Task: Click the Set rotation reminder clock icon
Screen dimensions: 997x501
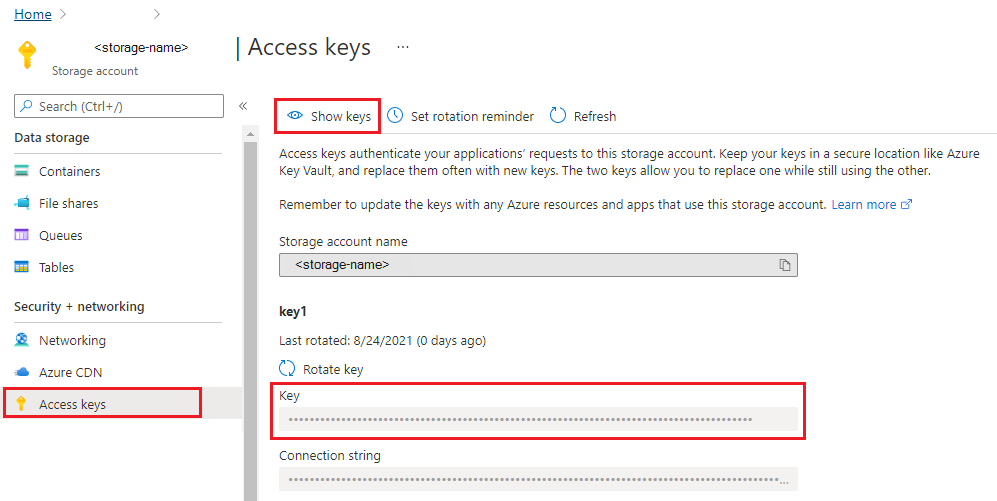Action: click(396, 116)
